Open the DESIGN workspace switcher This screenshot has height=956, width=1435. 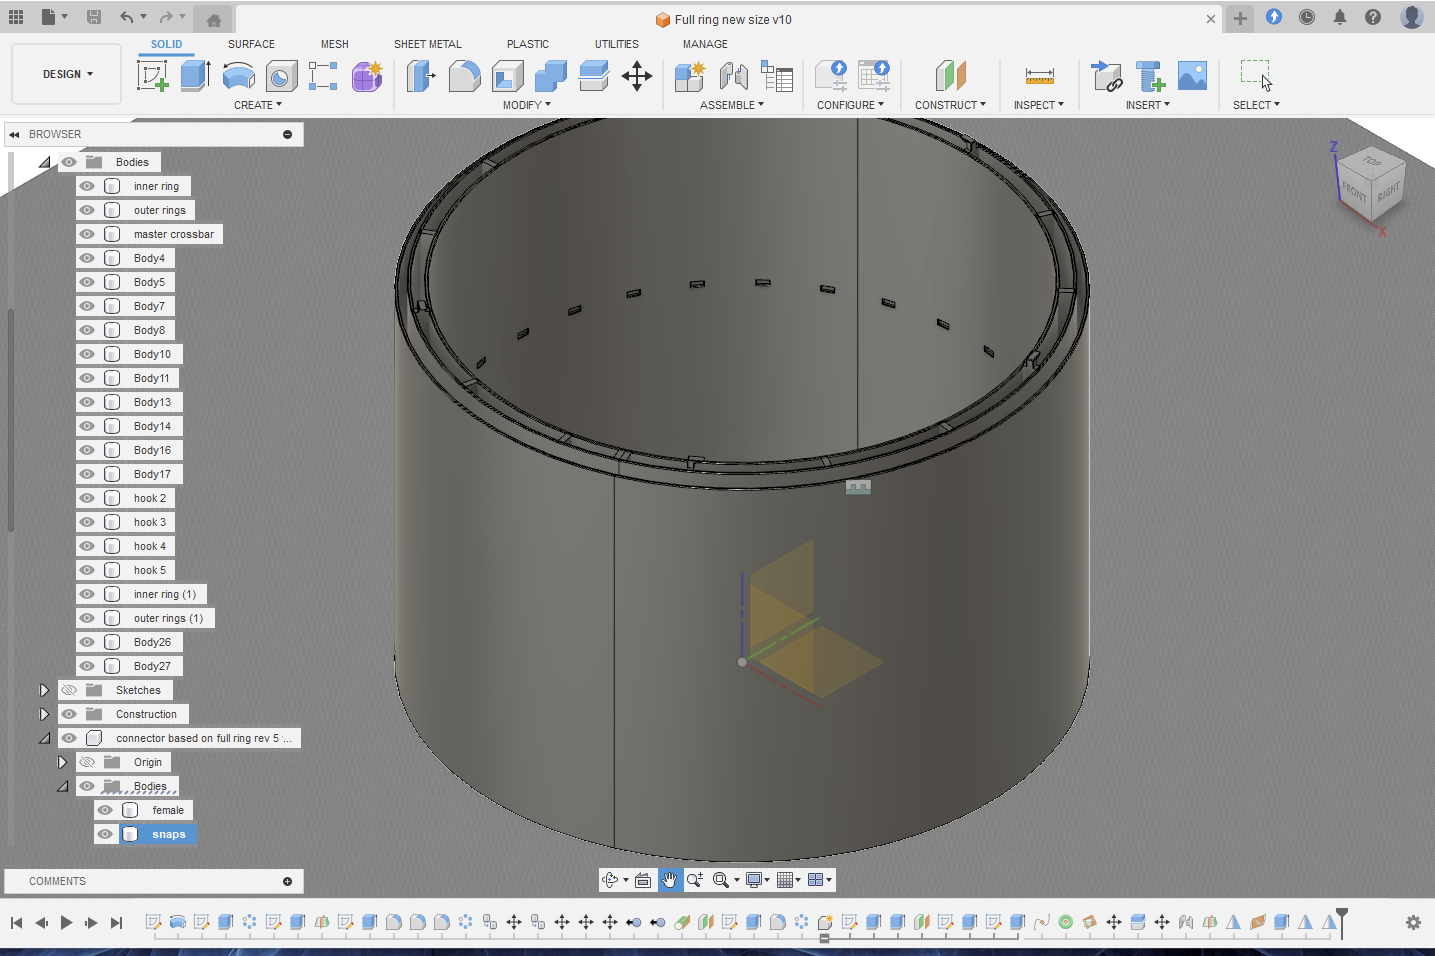pos(65,73)
